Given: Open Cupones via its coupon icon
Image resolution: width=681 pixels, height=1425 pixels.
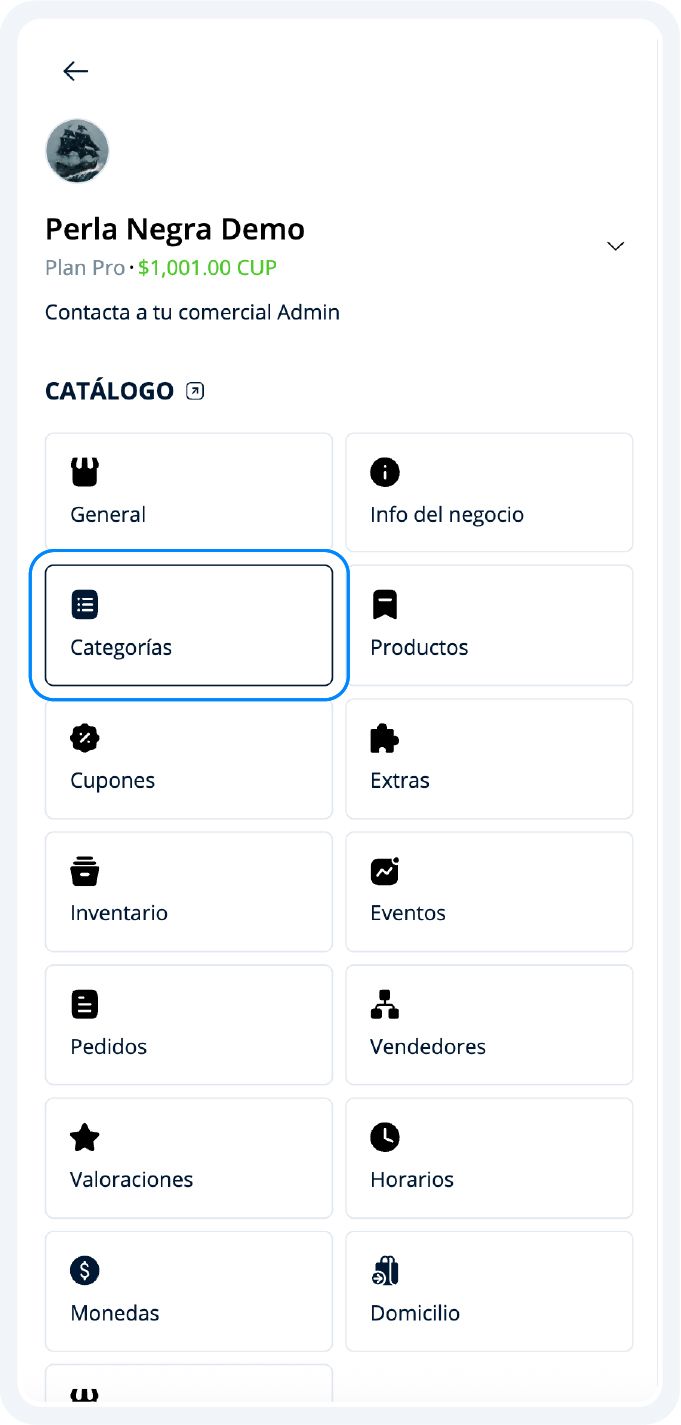Looking at the screenshot, I should pyautogui.click(x=84, y=738).
